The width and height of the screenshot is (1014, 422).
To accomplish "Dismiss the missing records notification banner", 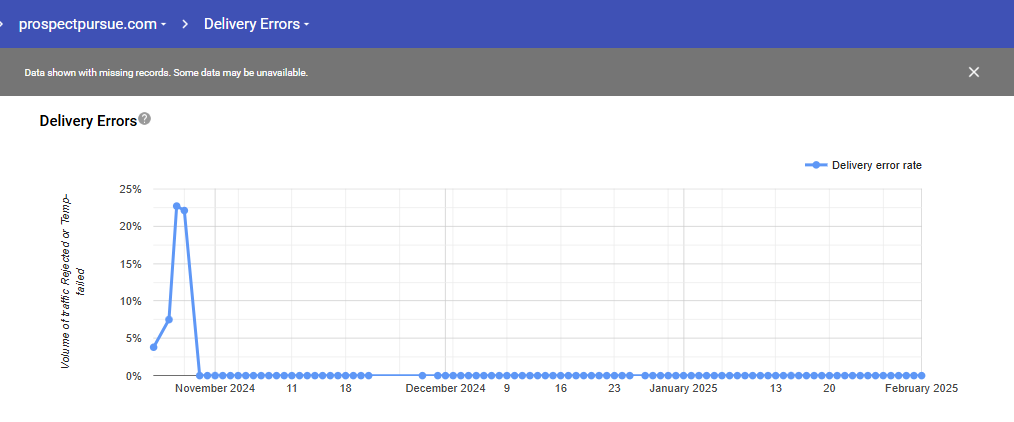I will 973,72.
